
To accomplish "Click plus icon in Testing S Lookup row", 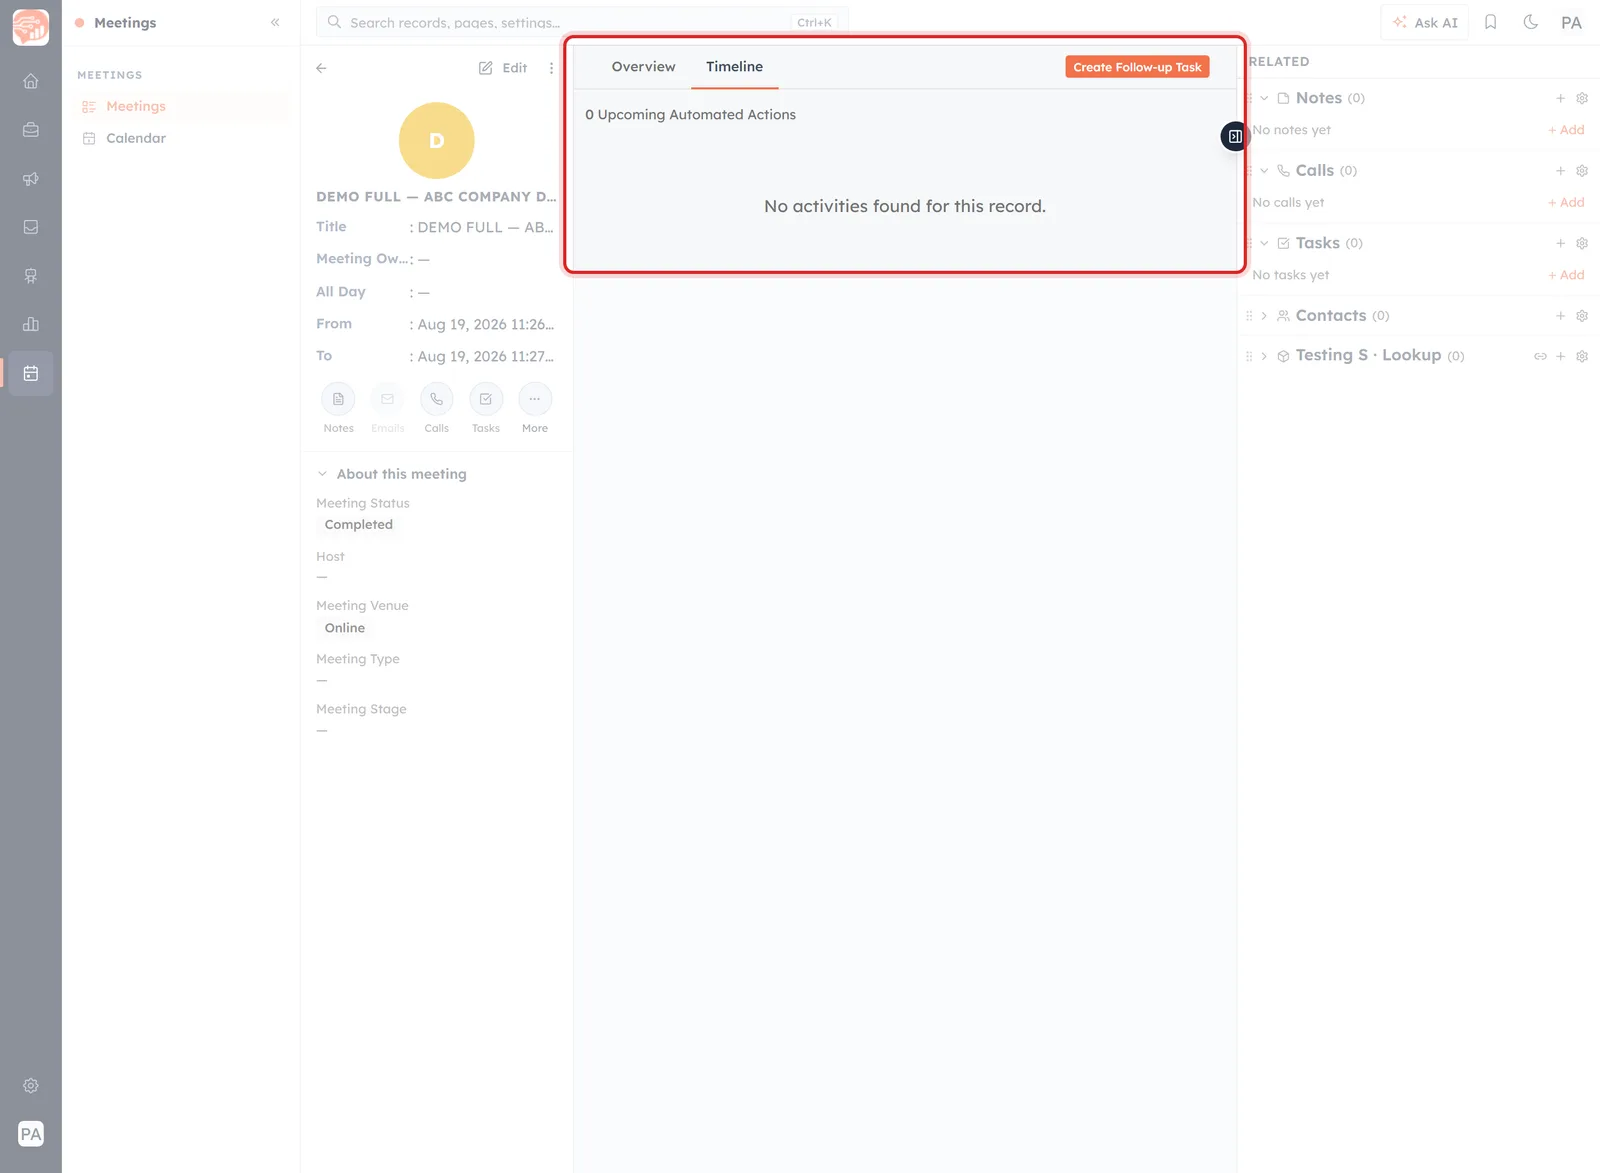I will click(x=1560, y=356).
